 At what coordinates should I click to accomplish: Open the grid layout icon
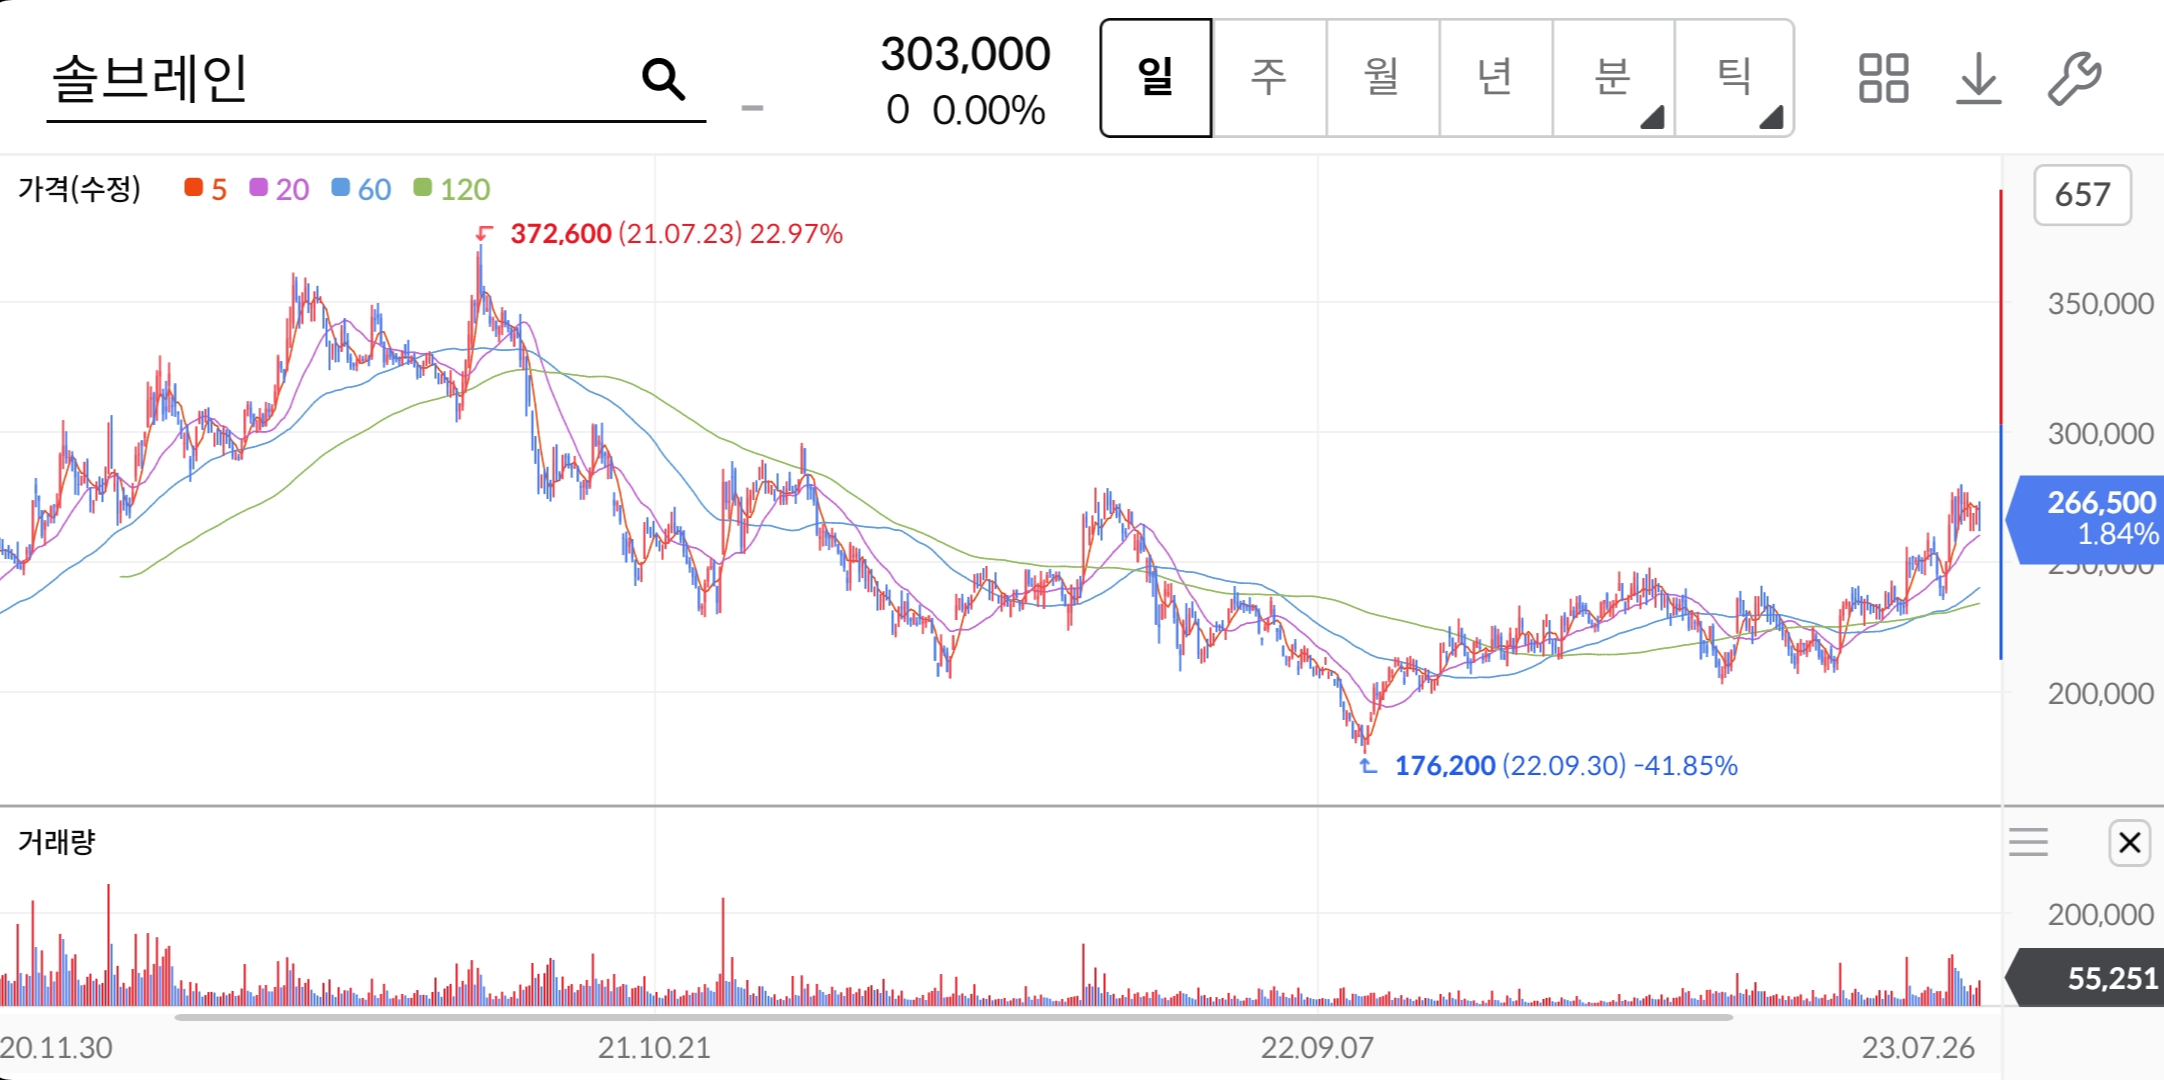pyautogui.click(x=1883, y=78)
